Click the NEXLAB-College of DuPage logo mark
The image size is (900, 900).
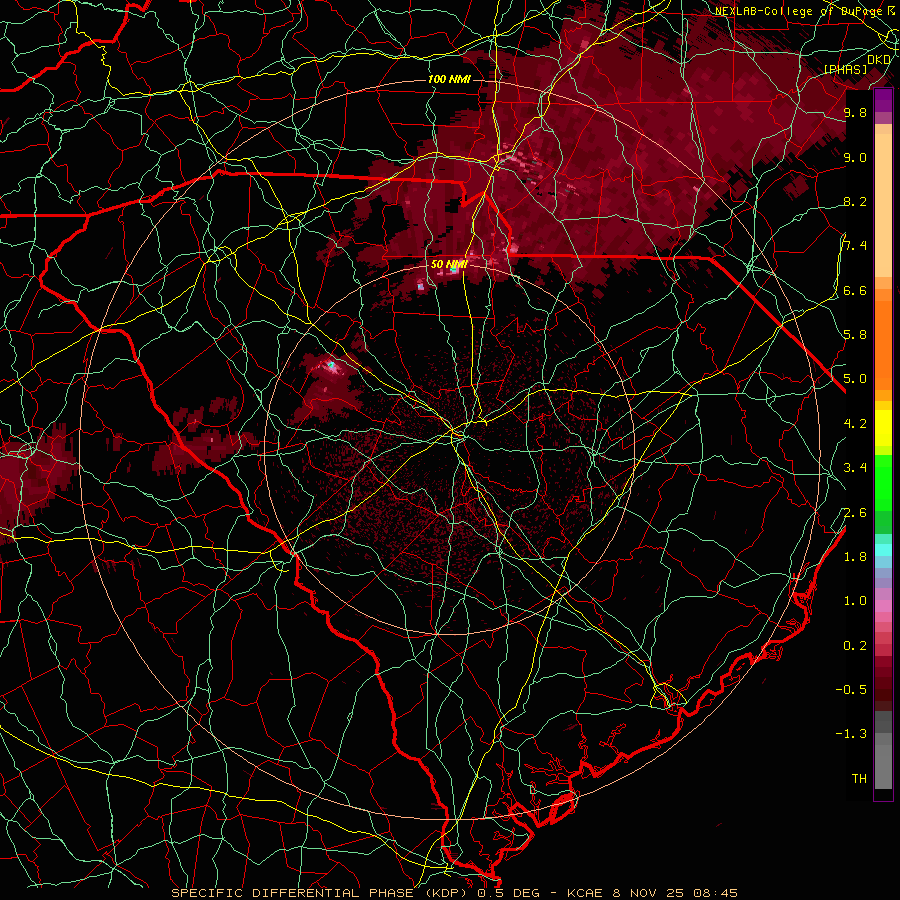[891, 10]
